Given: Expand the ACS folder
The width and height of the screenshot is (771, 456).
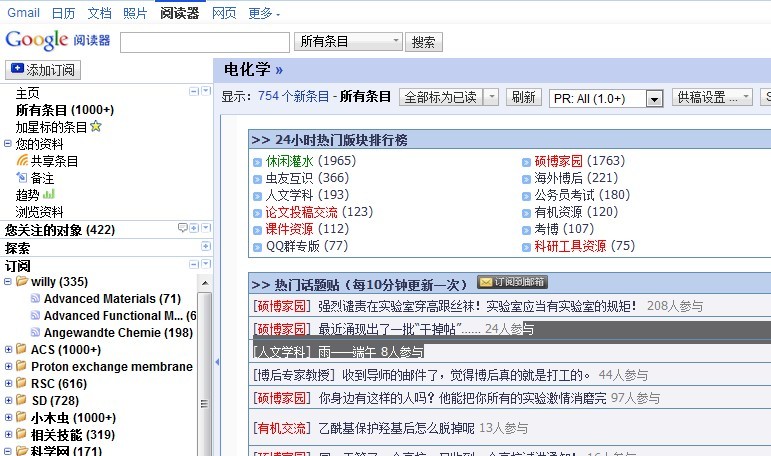Looking at the screenshot, I should pos(8,349).
